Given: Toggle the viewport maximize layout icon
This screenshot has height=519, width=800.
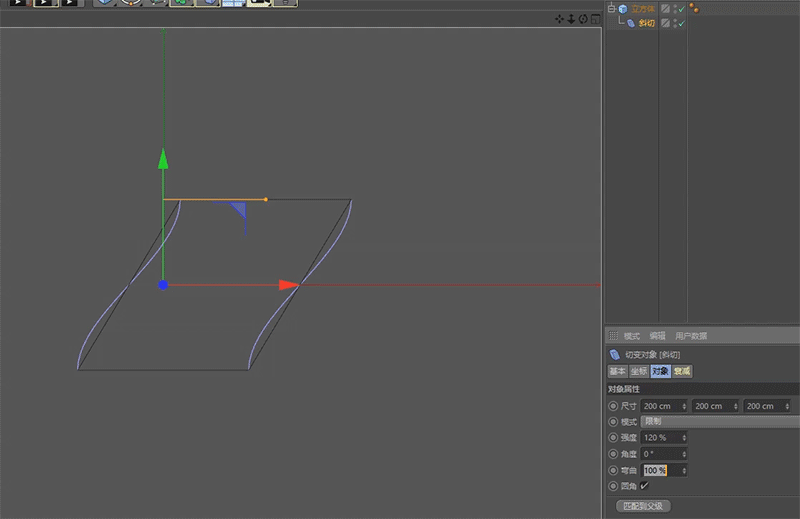Looking at the screenshot, I should tap(595, 19).
